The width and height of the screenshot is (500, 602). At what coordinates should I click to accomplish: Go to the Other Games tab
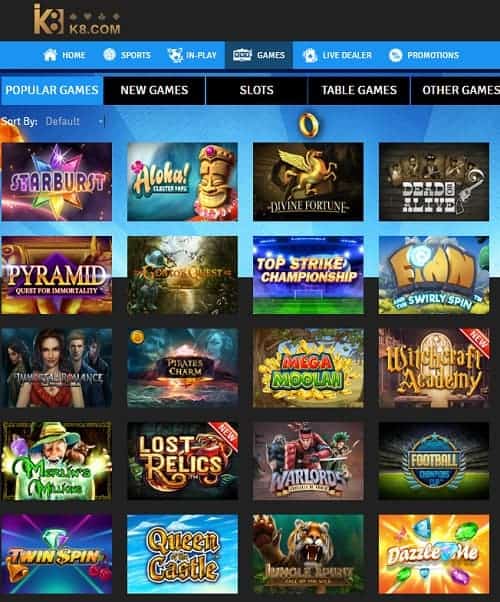click(x=455, y=90)
